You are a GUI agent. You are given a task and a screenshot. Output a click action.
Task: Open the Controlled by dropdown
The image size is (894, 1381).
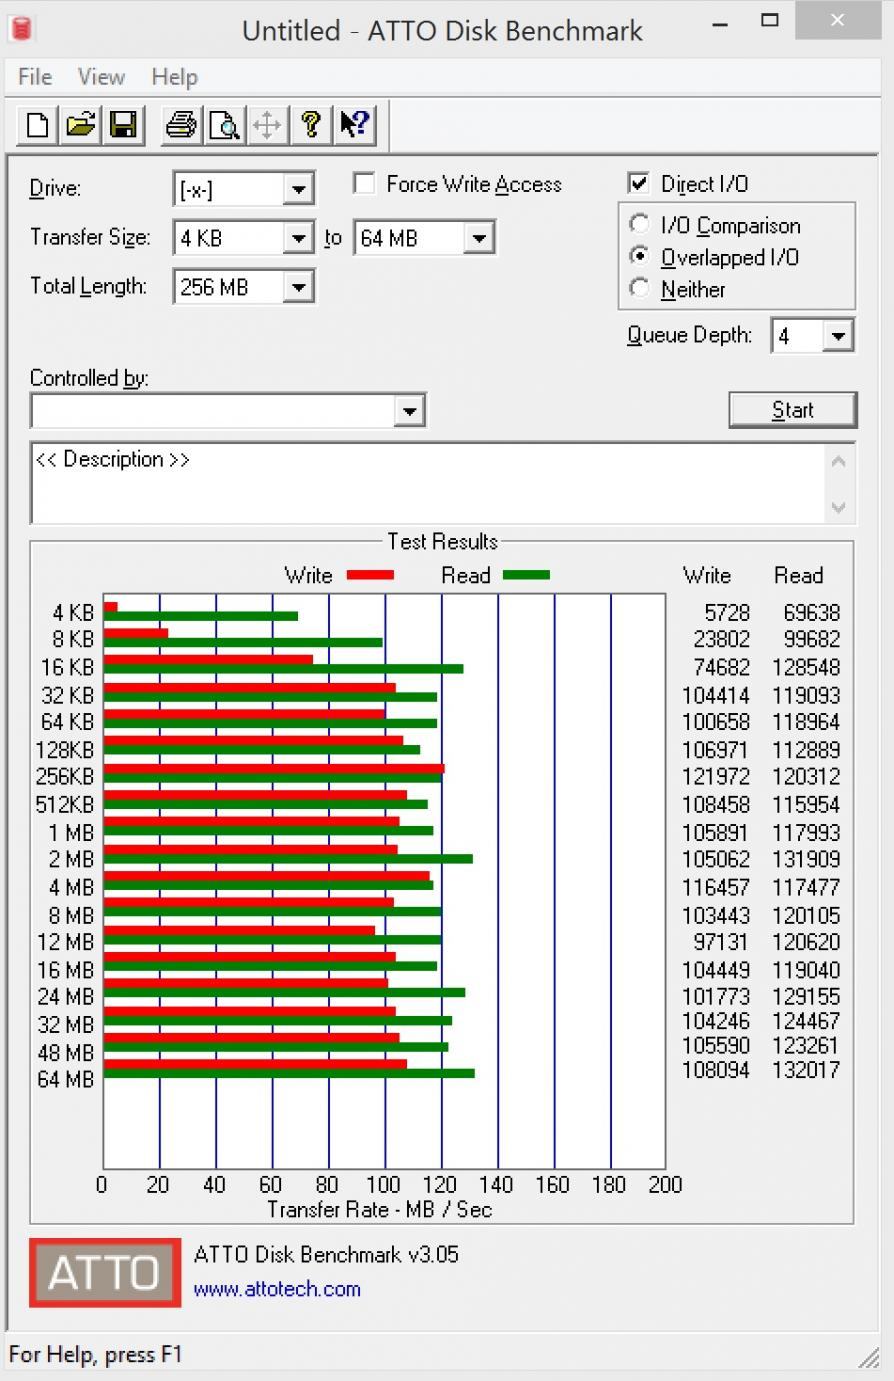pyautogui.click(x=408, y=410)
